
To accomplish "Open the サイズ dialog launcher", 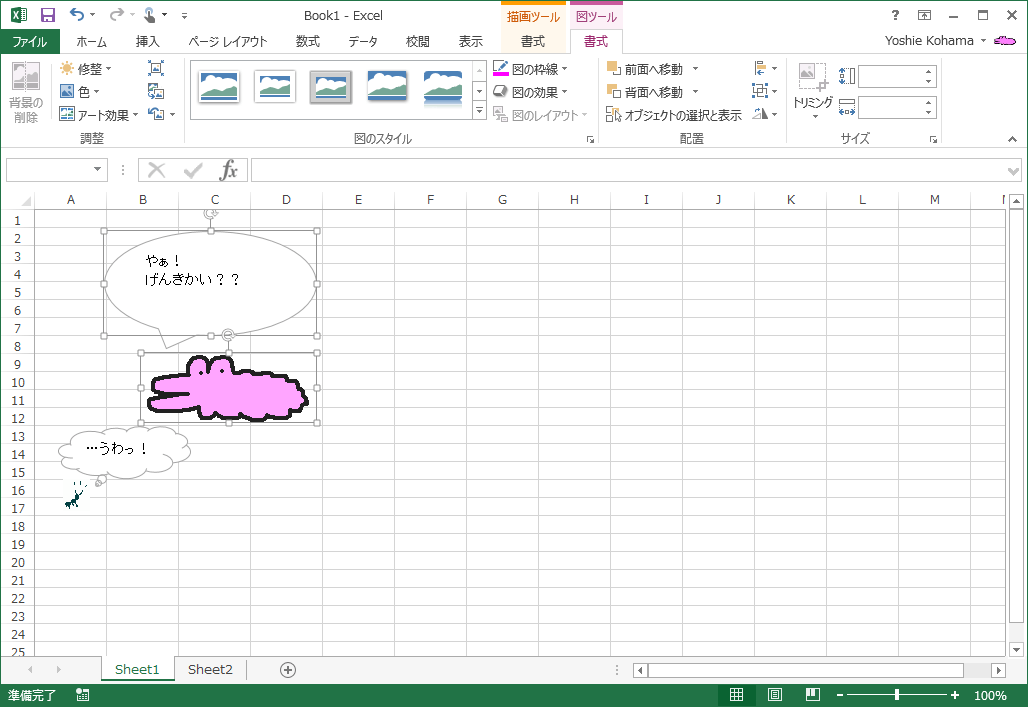I will point(933,139).
